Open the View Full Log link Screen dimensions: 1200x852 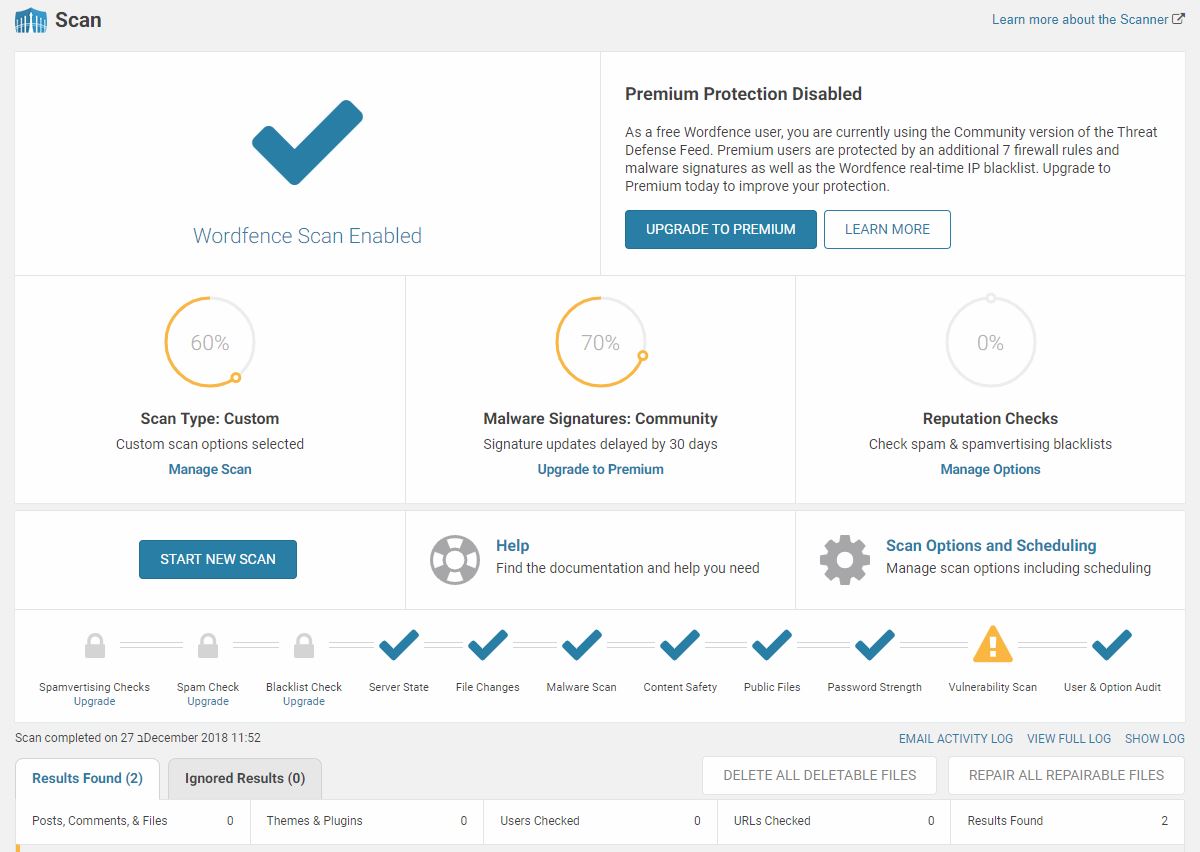[1069, 739]
